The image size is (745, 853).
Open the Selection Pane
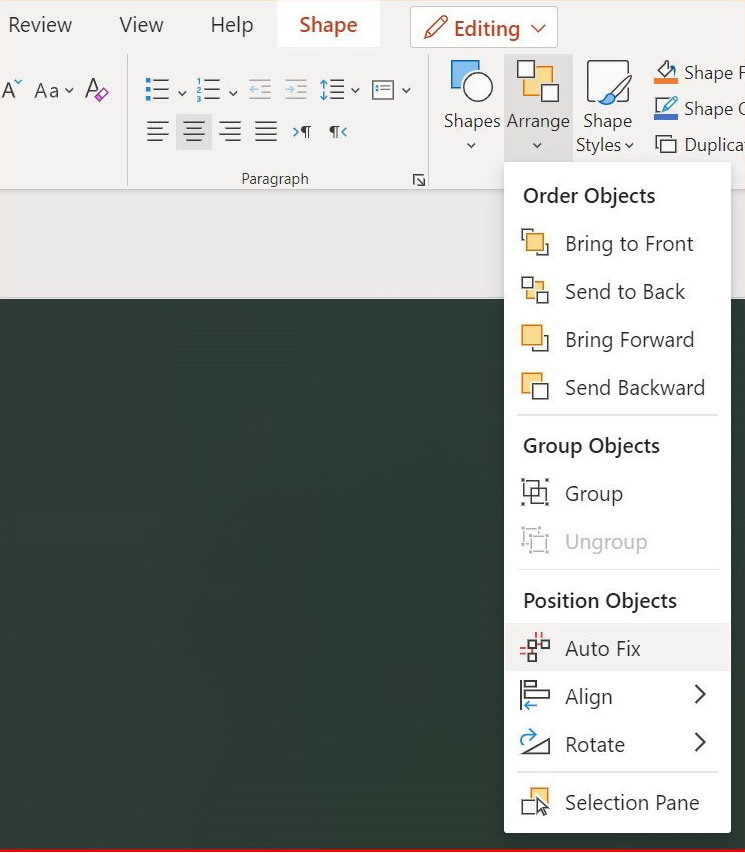click(617, 802)
